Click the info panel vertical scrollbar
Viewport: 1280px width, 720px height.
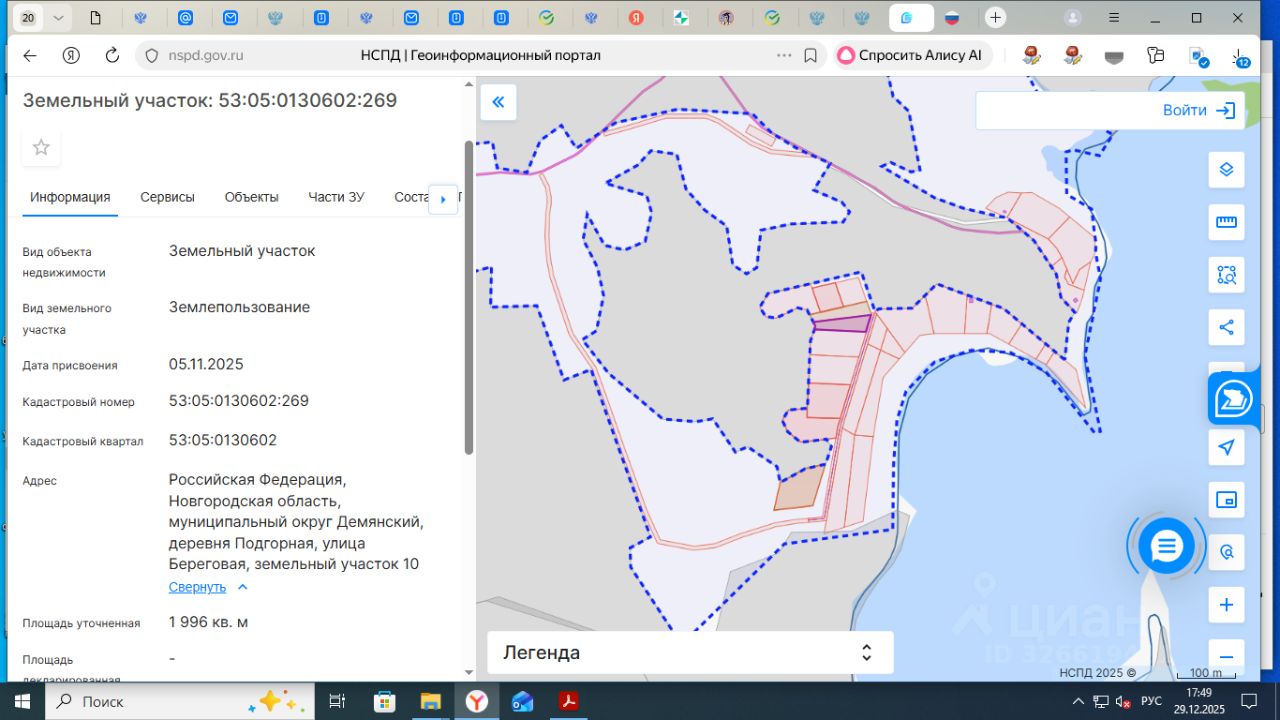tap(469, 298)
